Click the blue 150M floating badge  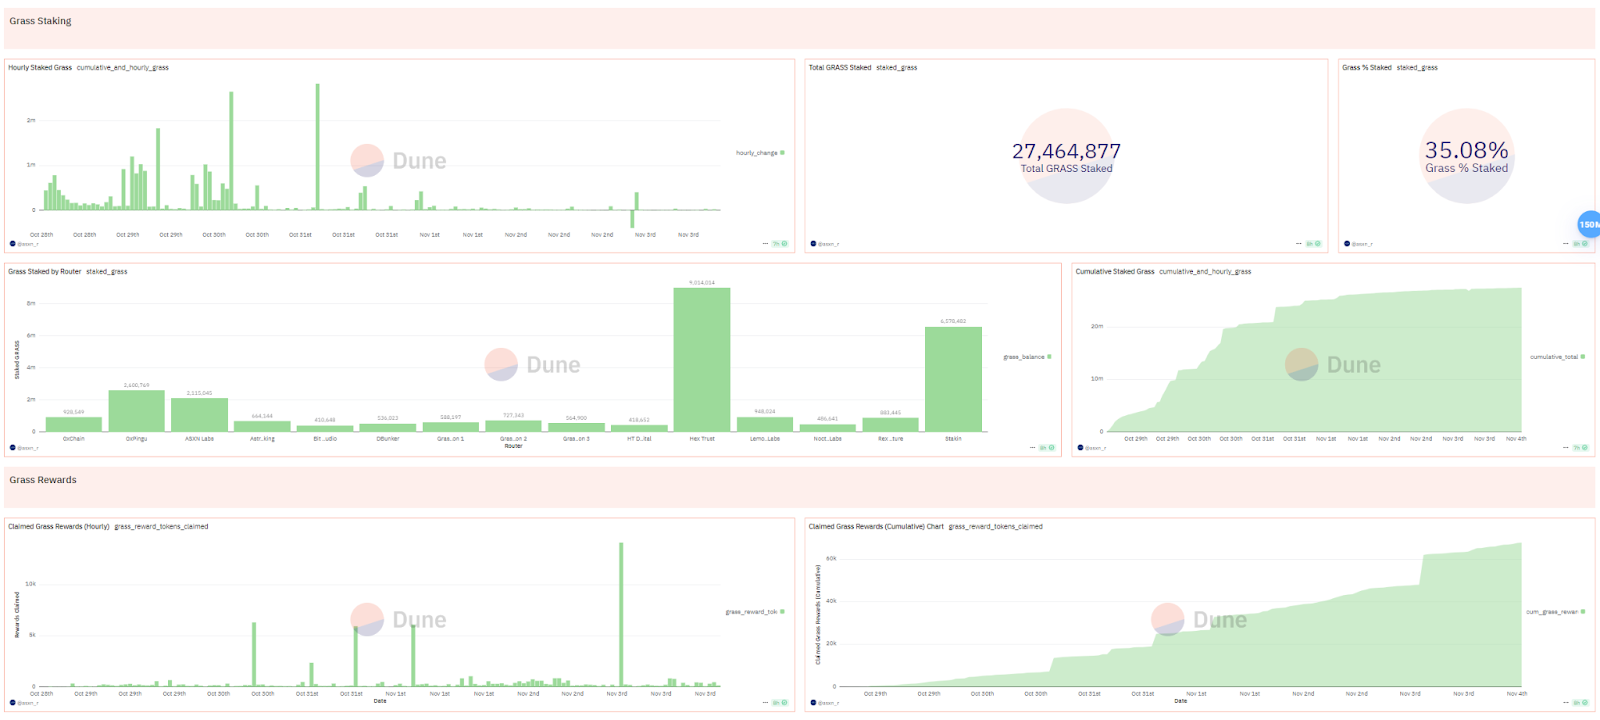[1588, 224]
